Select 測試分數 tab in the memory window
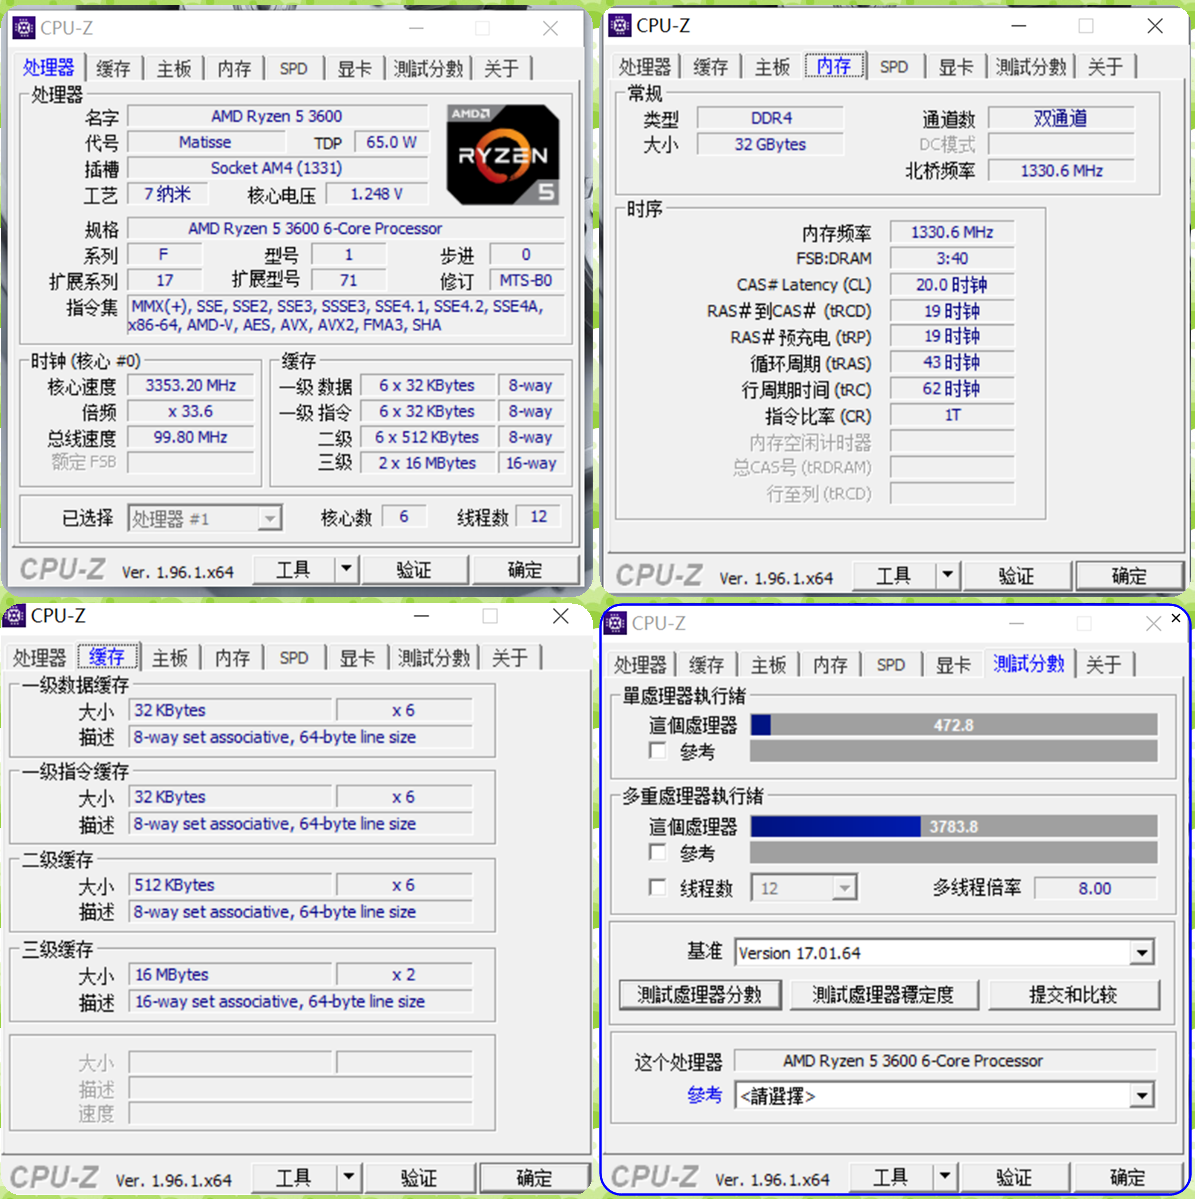Viewport: 1195px width, 1199px height. (1031, 67)
